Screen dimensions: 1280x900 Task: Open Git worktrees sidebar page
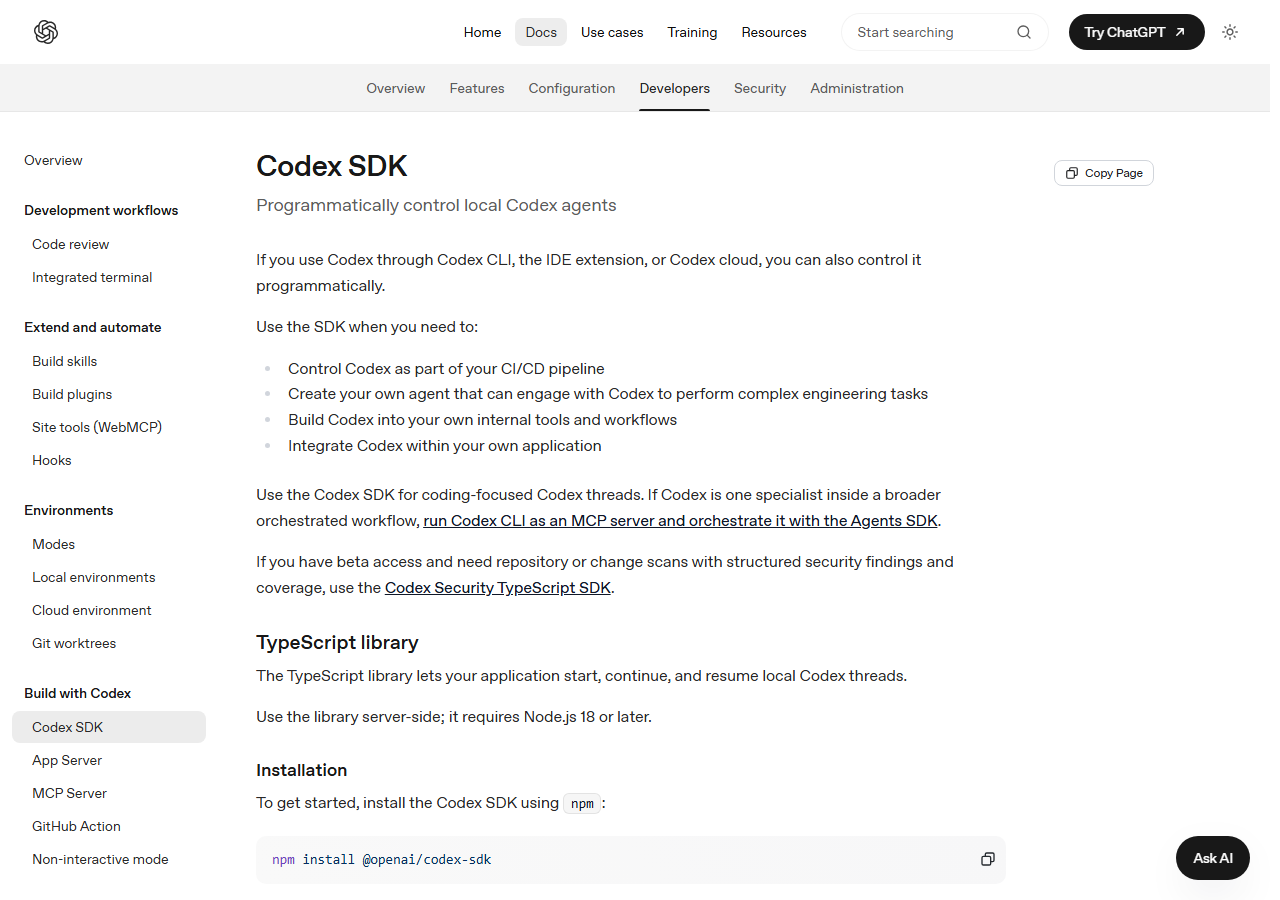click(x=74, y=643)
